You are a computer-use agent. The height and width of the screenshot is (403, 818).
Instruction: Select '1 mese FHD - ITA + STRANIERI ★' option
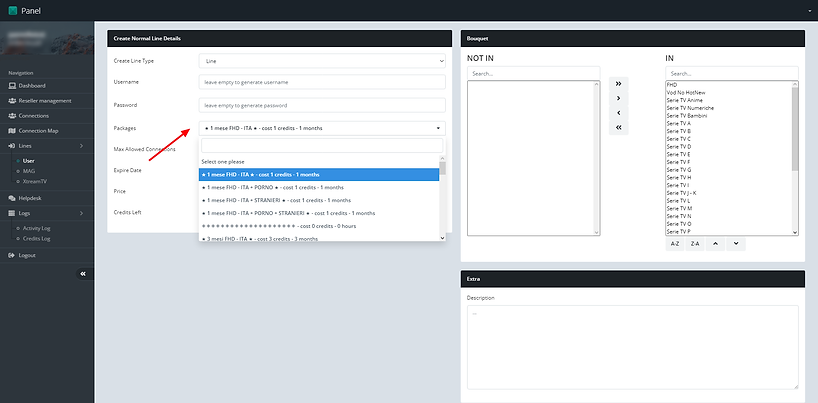tap(319, 200)
